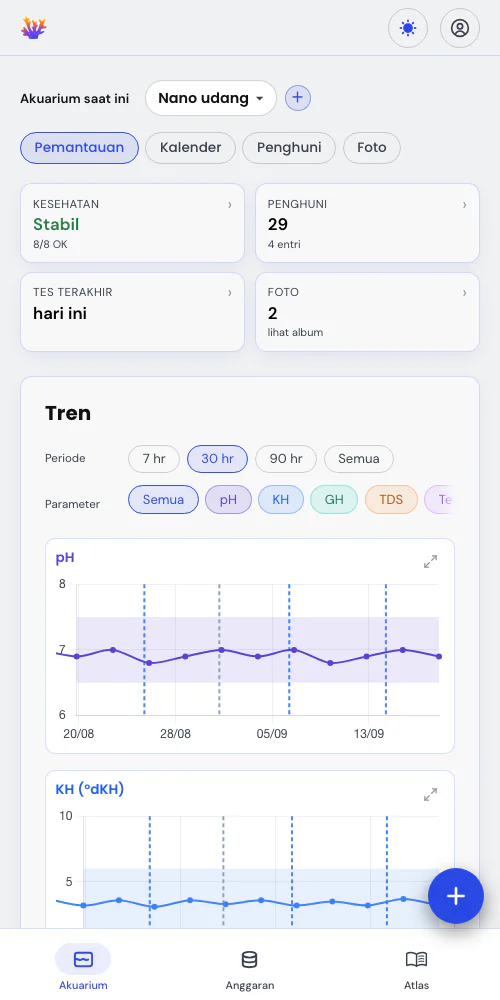Switch to the Penghuni tab
This screenshot has width=500, height=1000.
[x=289, y=148]
